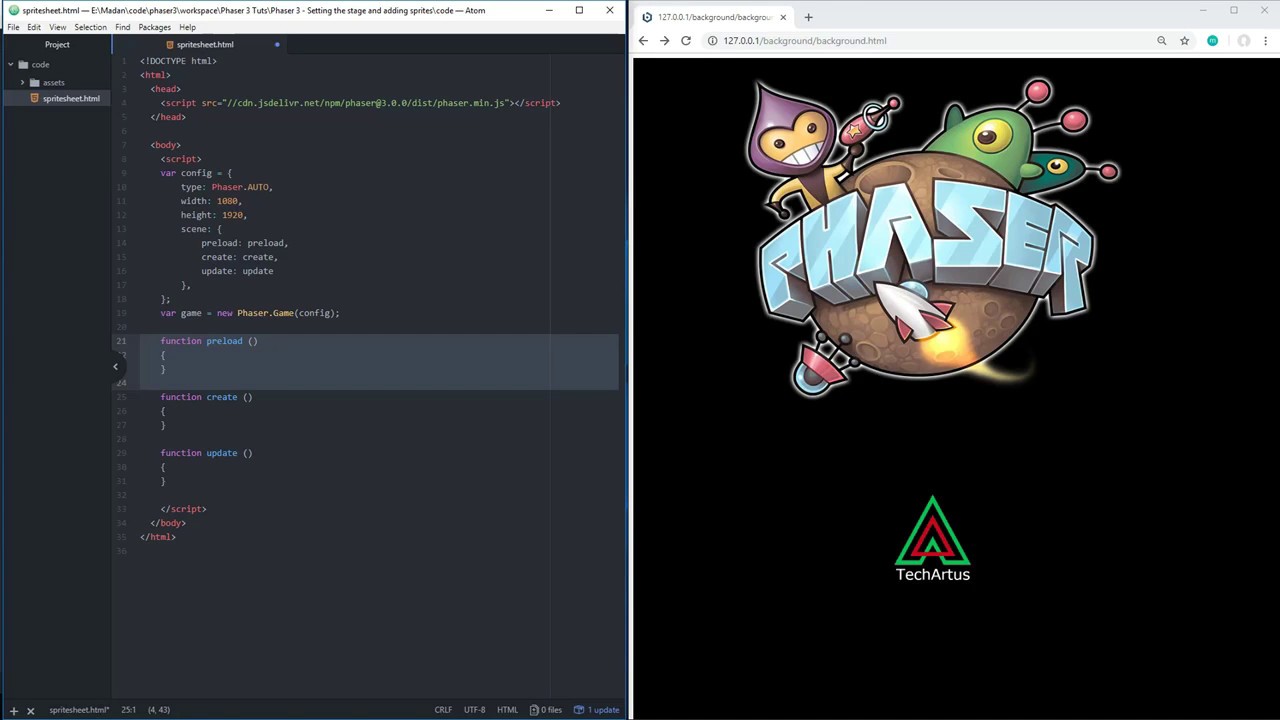Click the zoom magnifier icon in address bar
This screenshot has width=1280, height=720.
(x=1161, y=41)
